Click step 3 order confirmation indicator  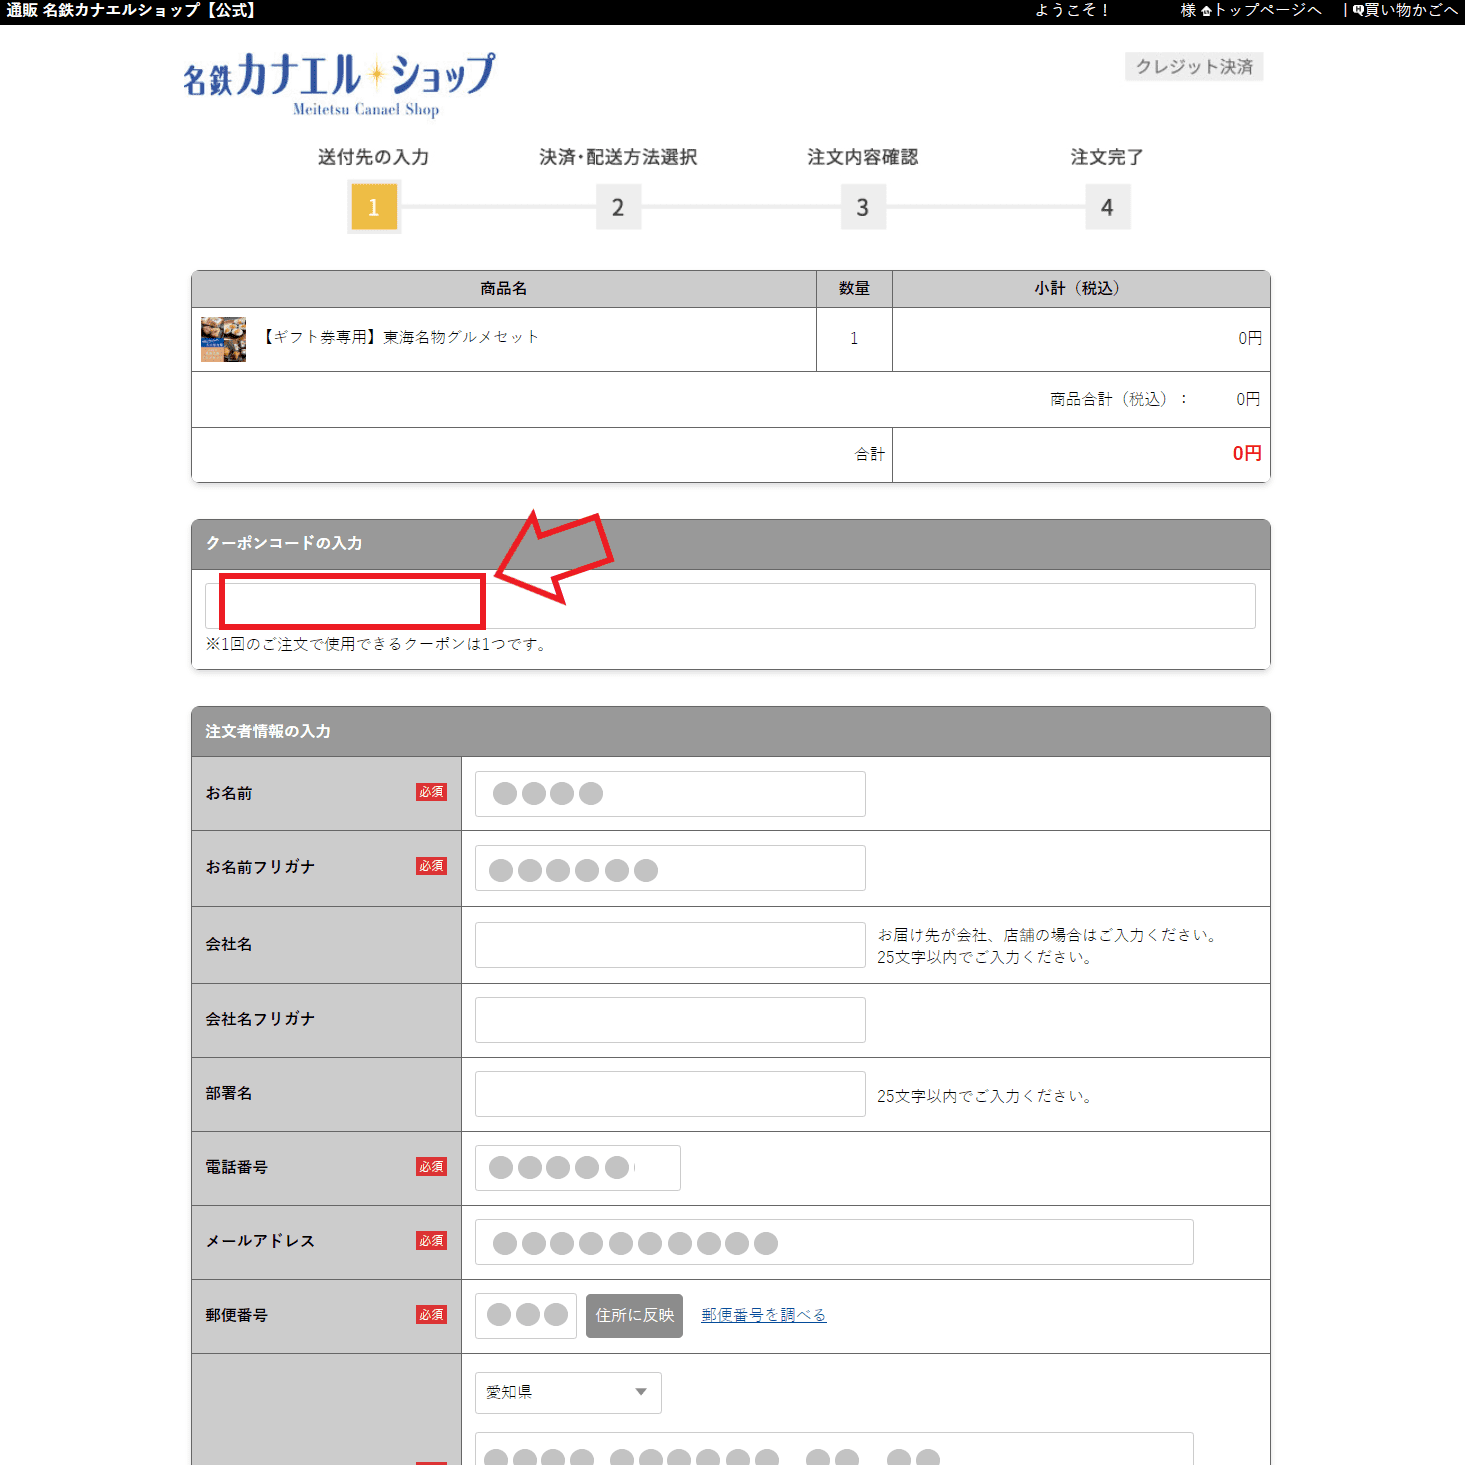[863, 207]
